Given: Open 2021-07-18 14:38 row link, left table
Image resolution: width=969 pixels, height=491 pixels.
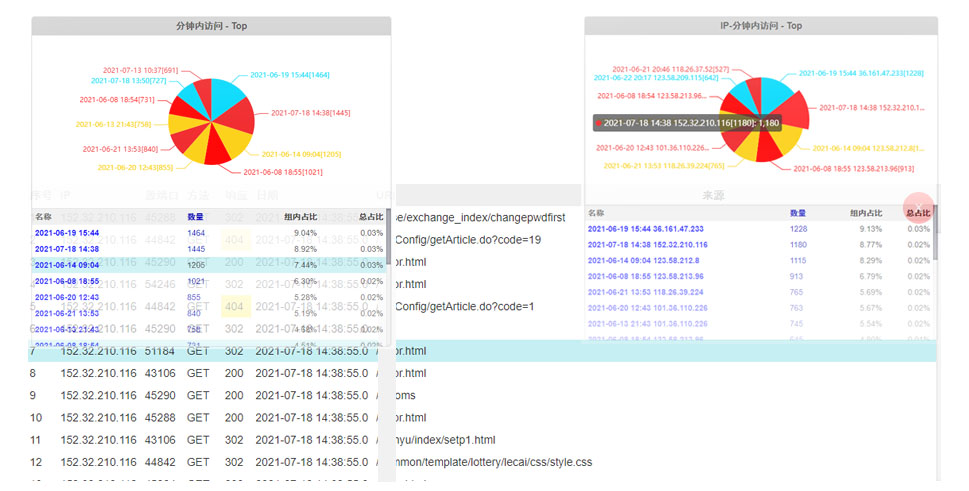Looking at the screenshot, I should pyautogui.click(x=67, y=249).
